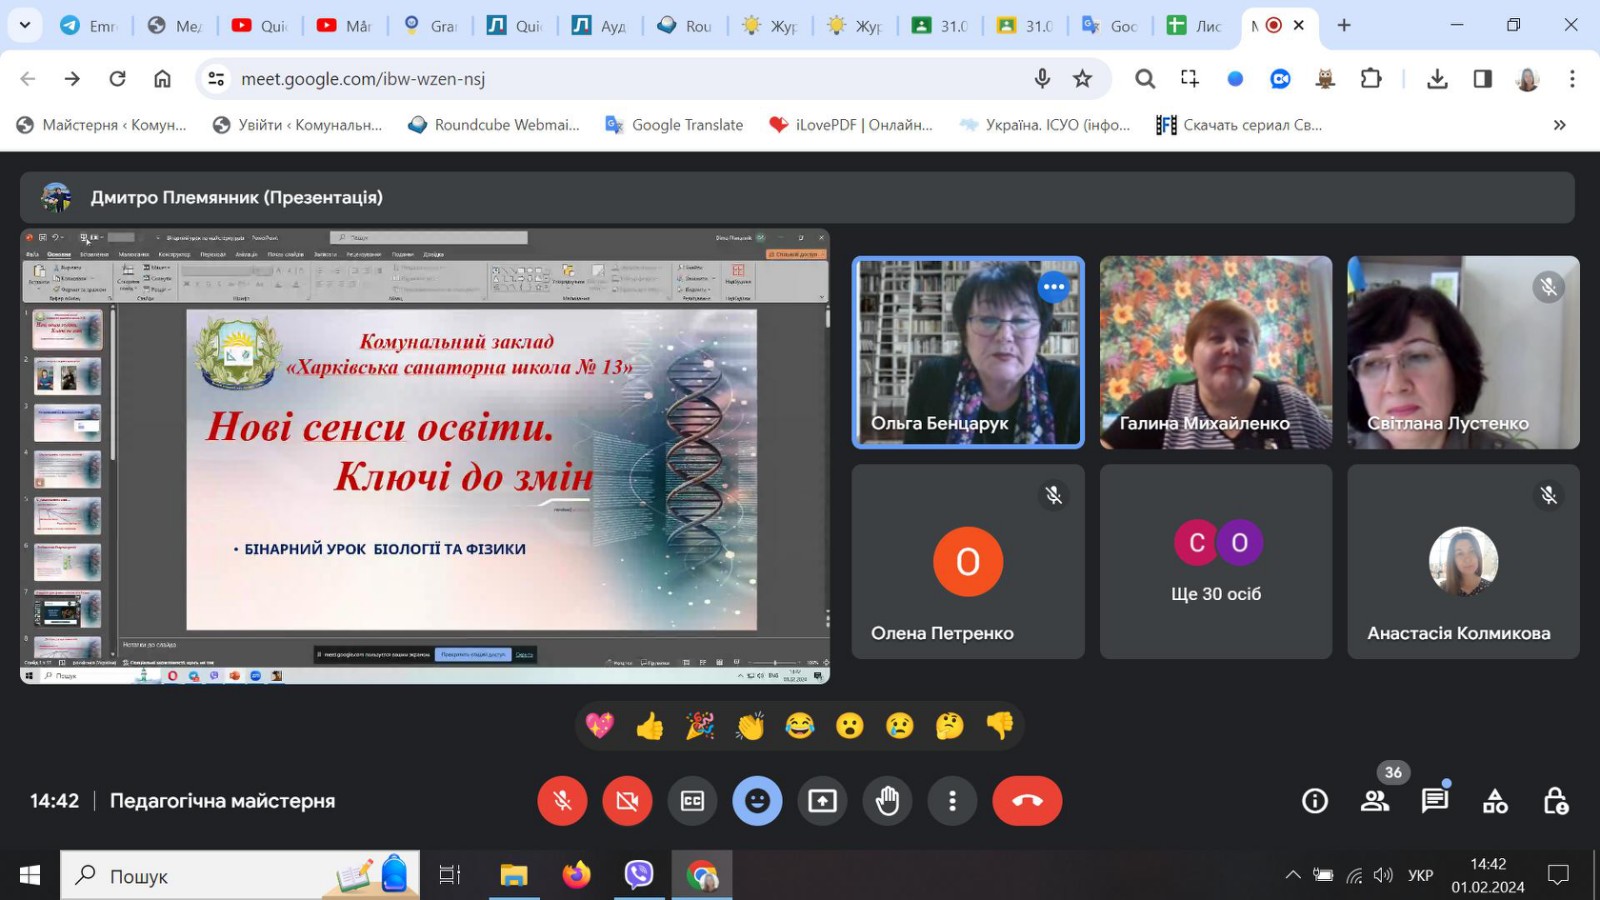Send the clapping hands reaction
The width and height of the screenshot is (1600, 900).
(x=750, y=726)
